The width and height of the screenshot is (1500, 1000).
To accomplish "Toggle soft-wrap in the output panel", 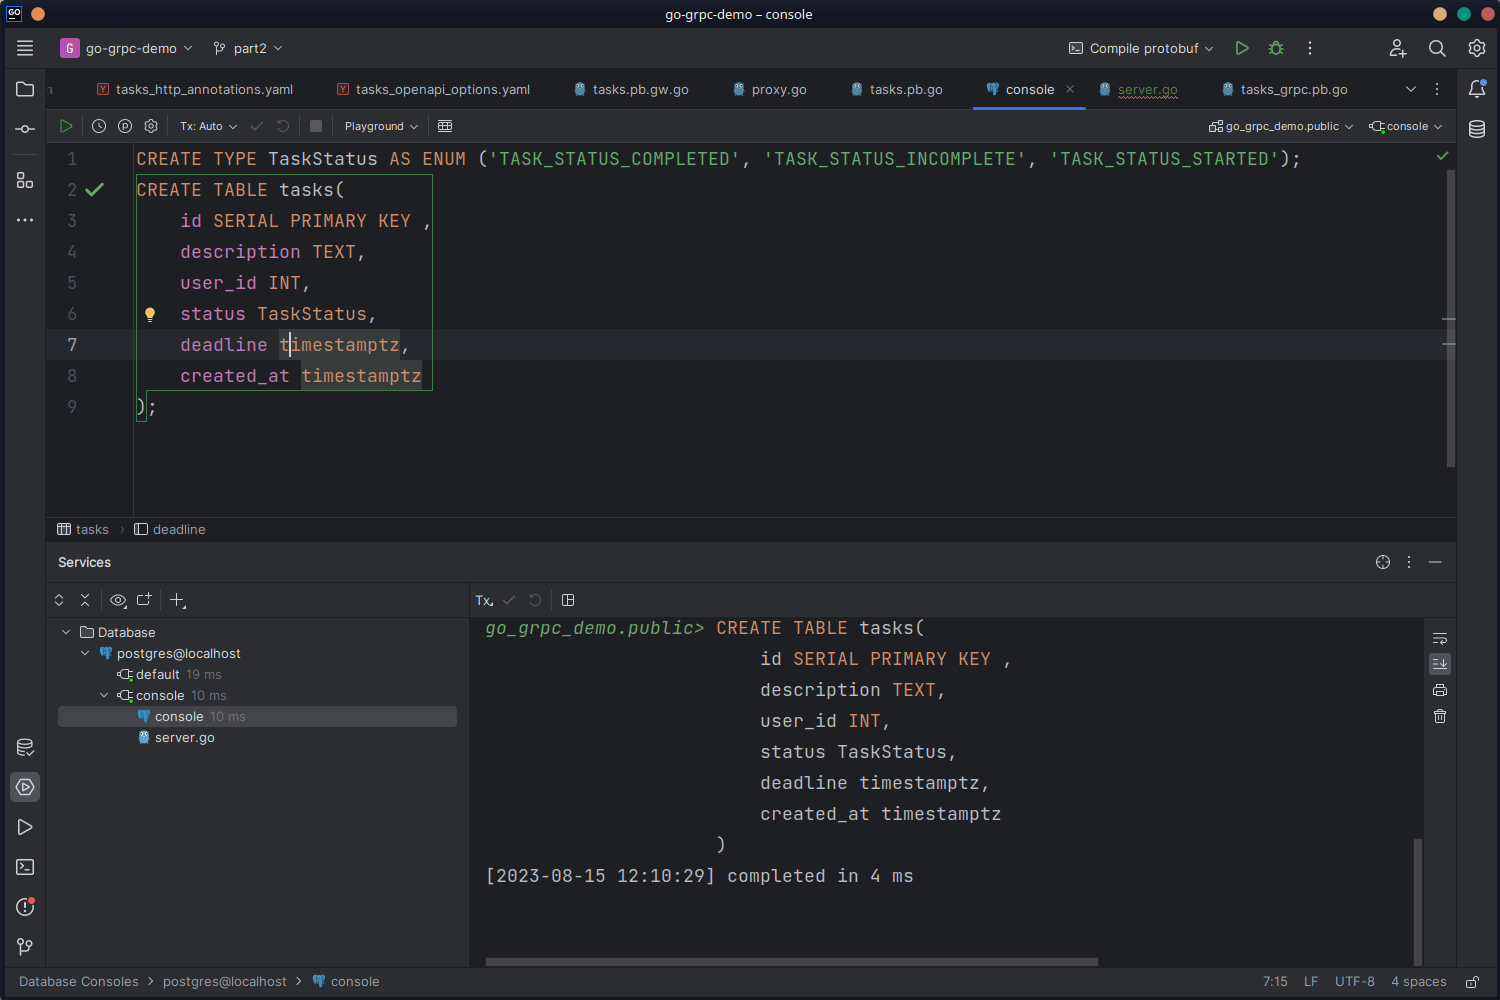I will point(1440,638).
